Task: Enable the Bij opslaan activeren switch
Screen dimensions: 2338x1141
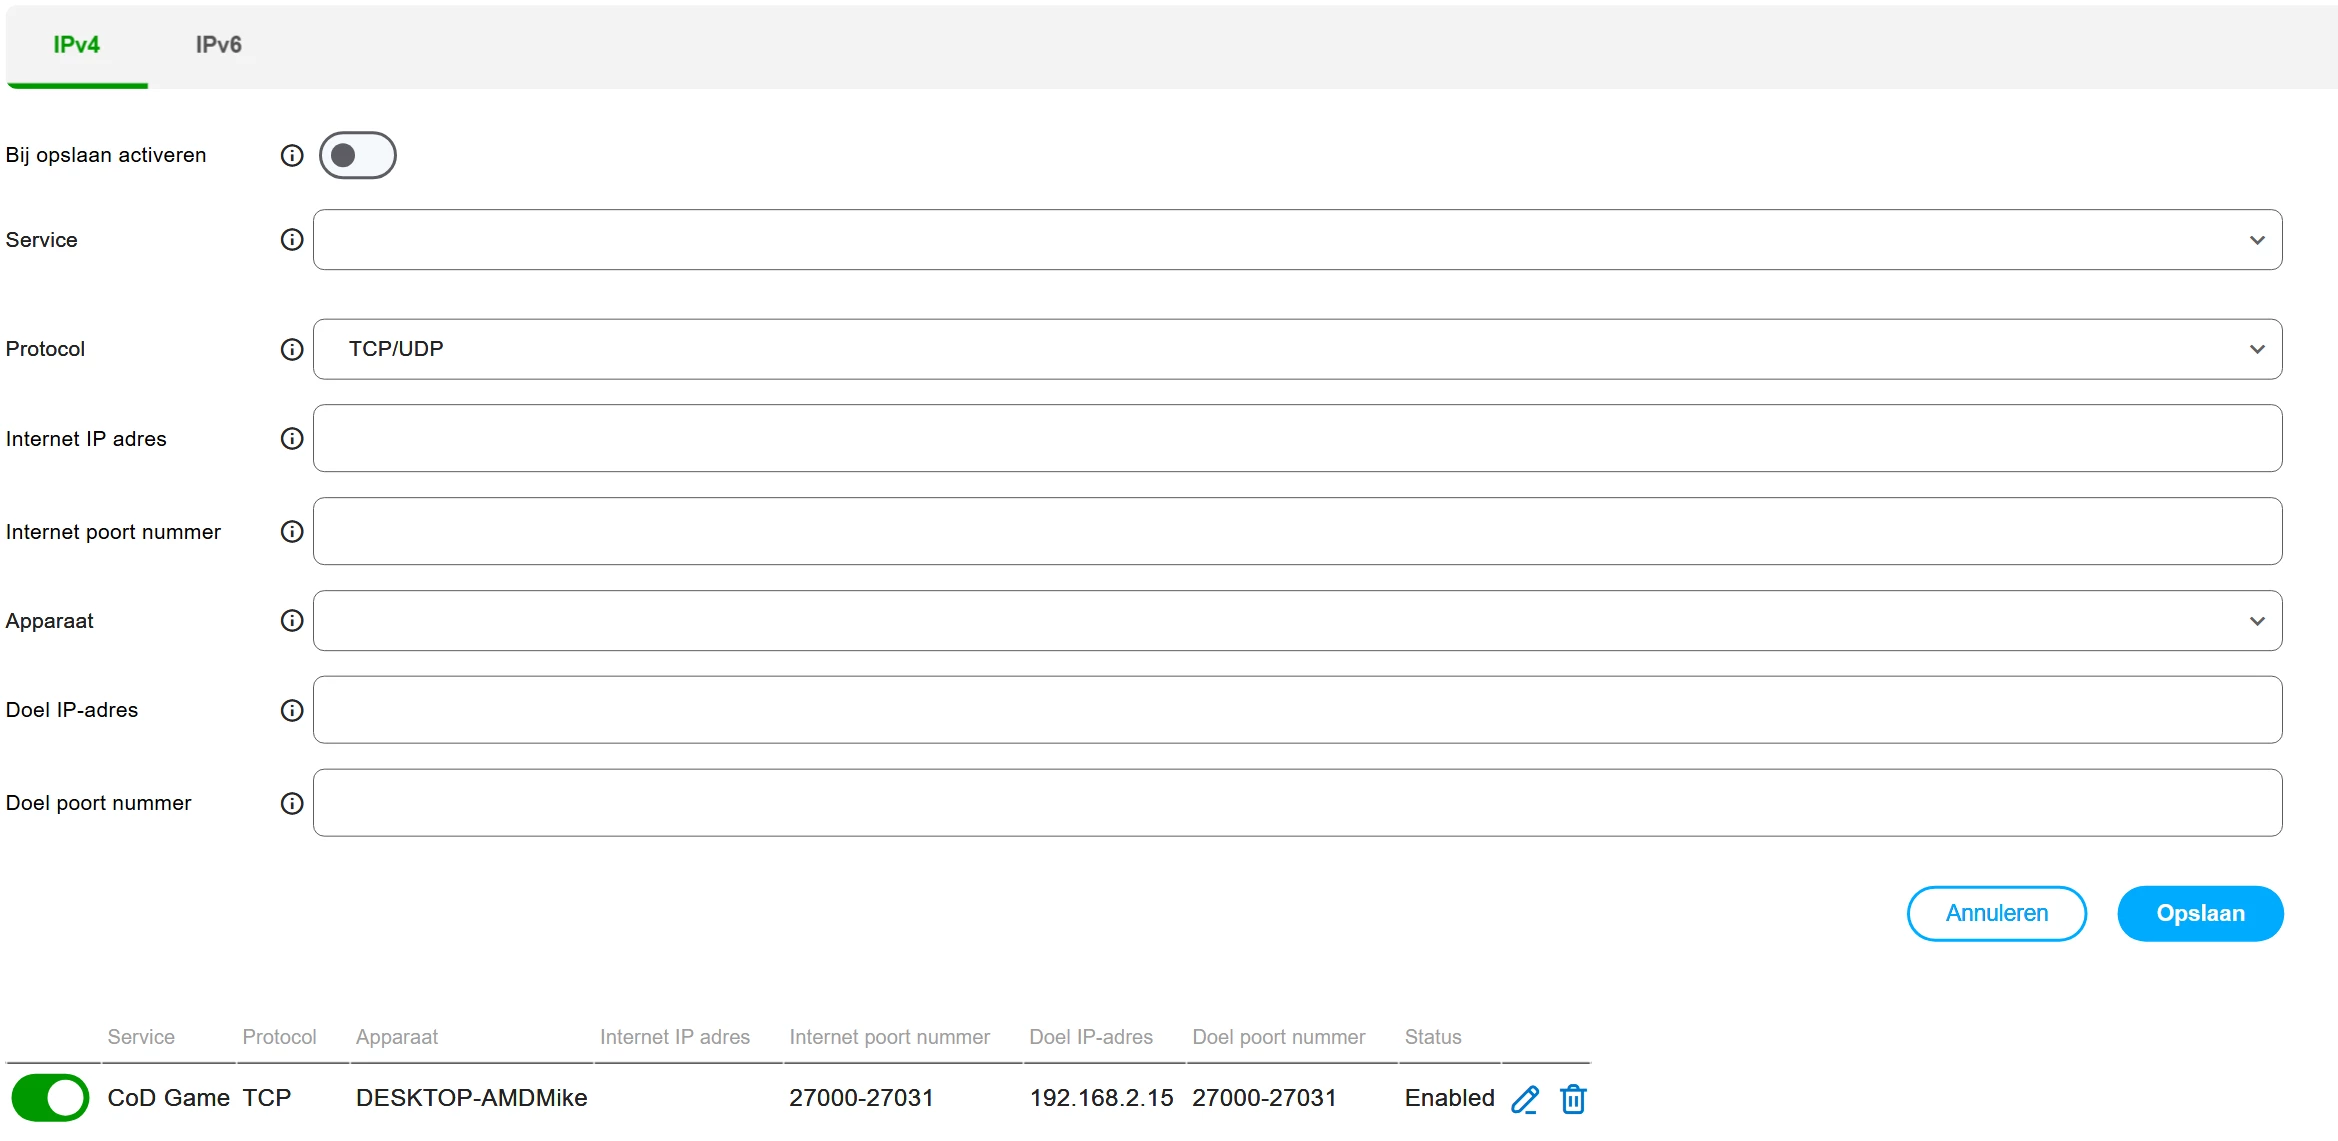Action: coord(357,155)
